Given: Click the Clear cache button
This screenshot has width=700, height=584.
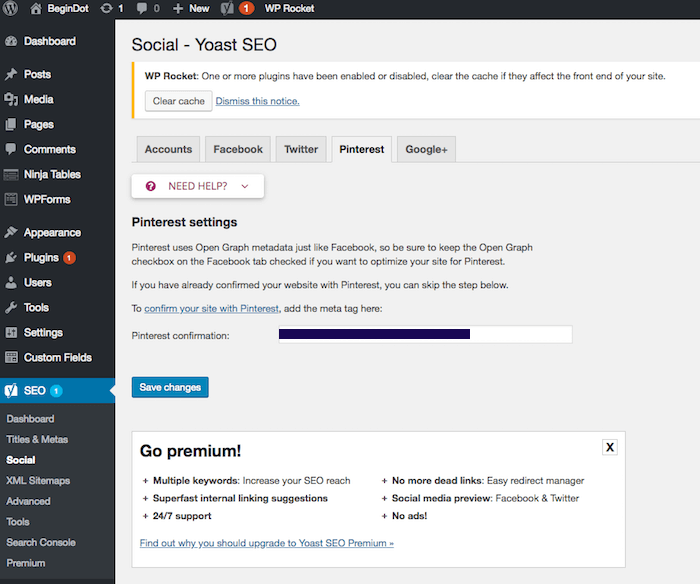Looking at the screenshot, I should pyautogui.click(x=179, y=101).
